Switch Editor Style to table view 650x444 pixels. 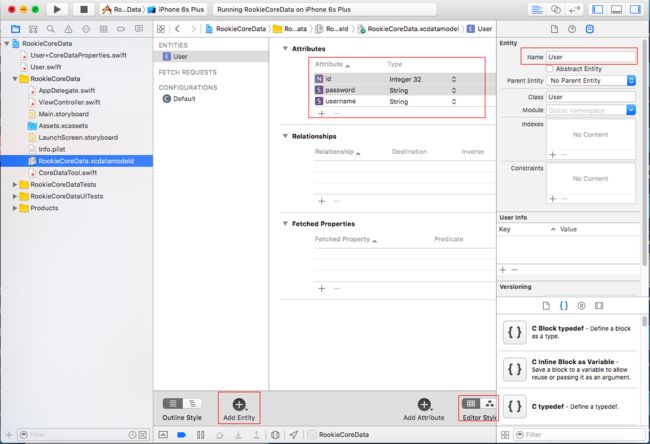click(471, 403)
